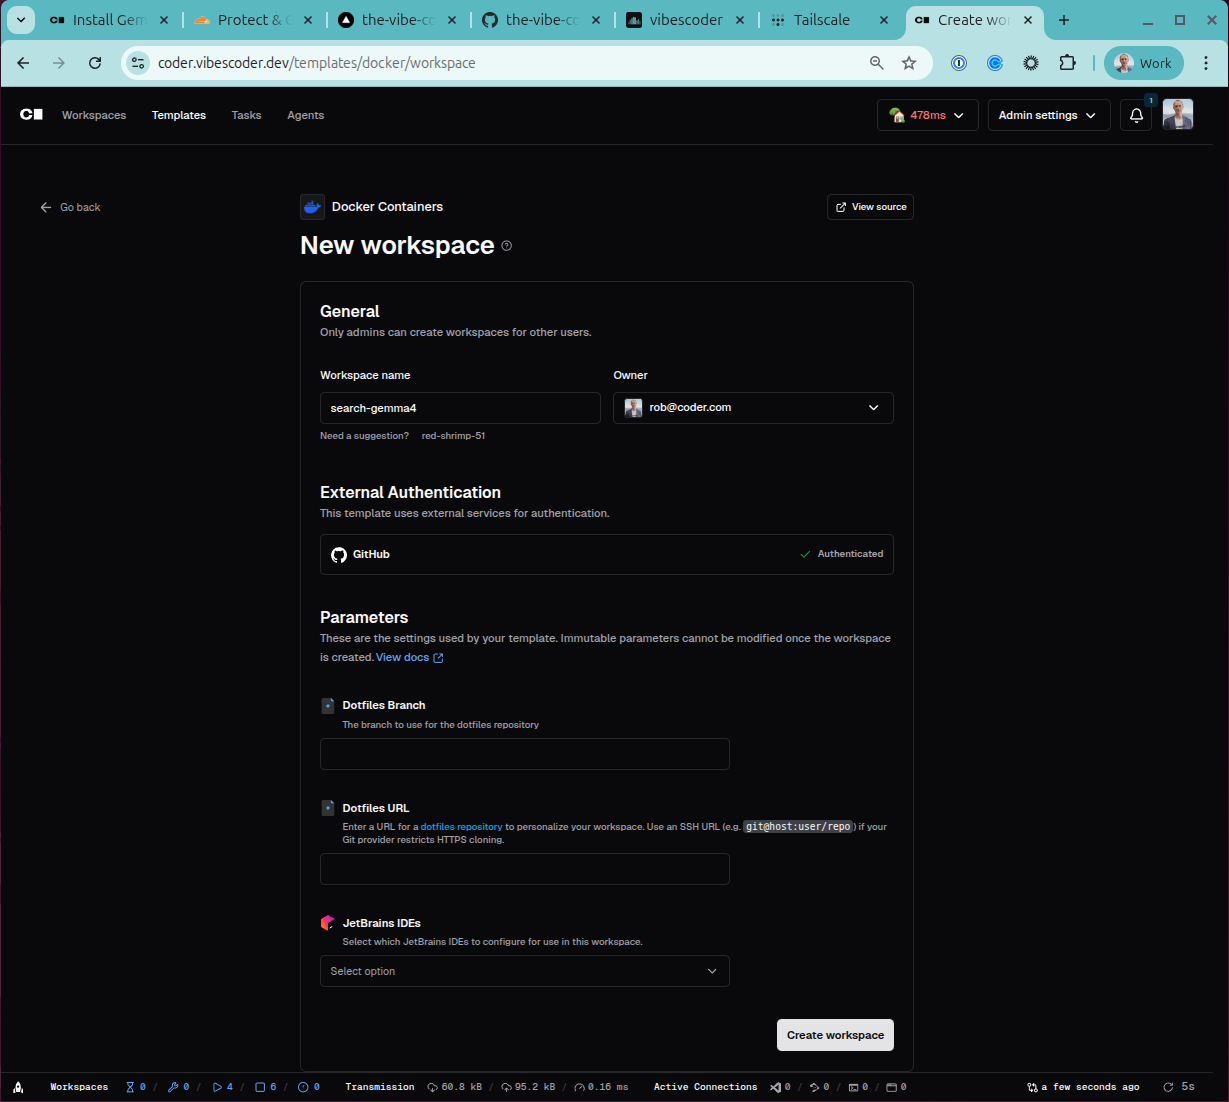
Task: Click the Active Connections label in status bar
Action: (705, 1087)
